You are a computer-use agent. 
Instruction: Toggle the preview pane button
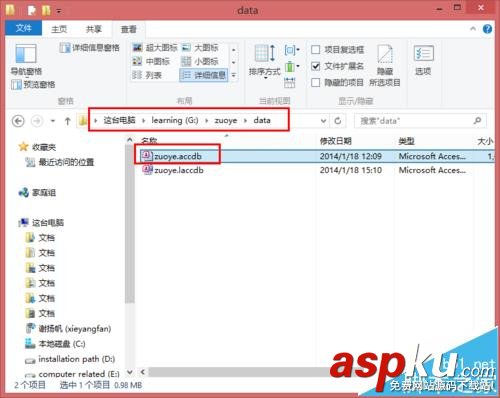(33, 85)
